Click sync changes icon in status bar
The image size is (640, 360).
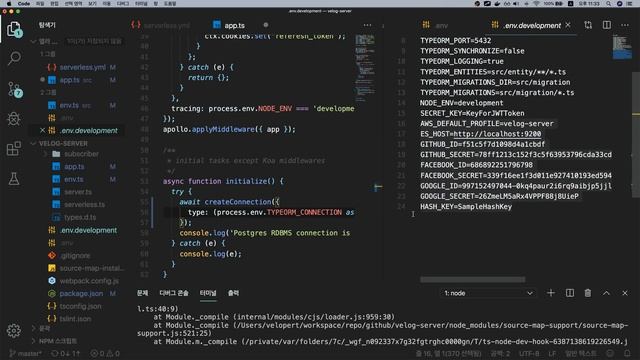point(66,353)
